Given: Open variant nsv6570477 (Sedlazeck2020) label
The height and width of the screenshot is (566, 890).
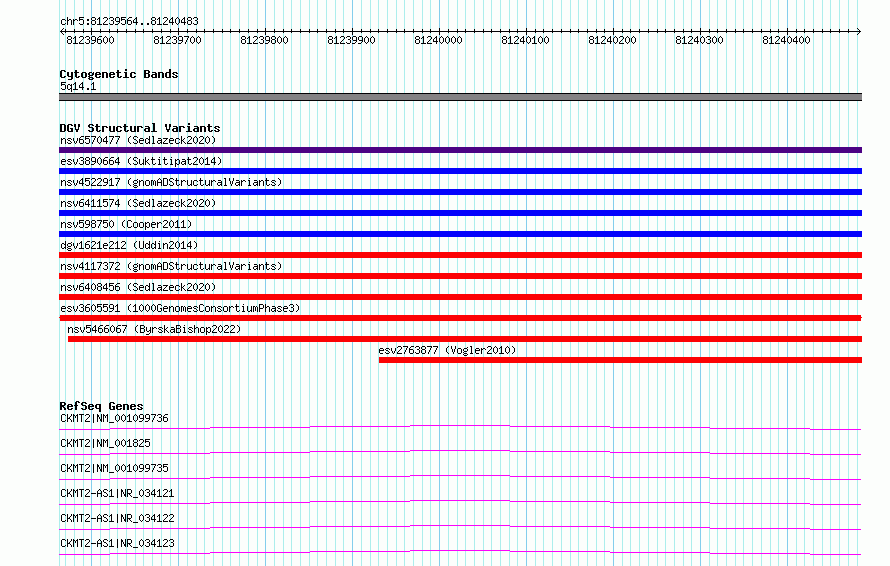Looking at the screenshot, I should tap(138, 140).
